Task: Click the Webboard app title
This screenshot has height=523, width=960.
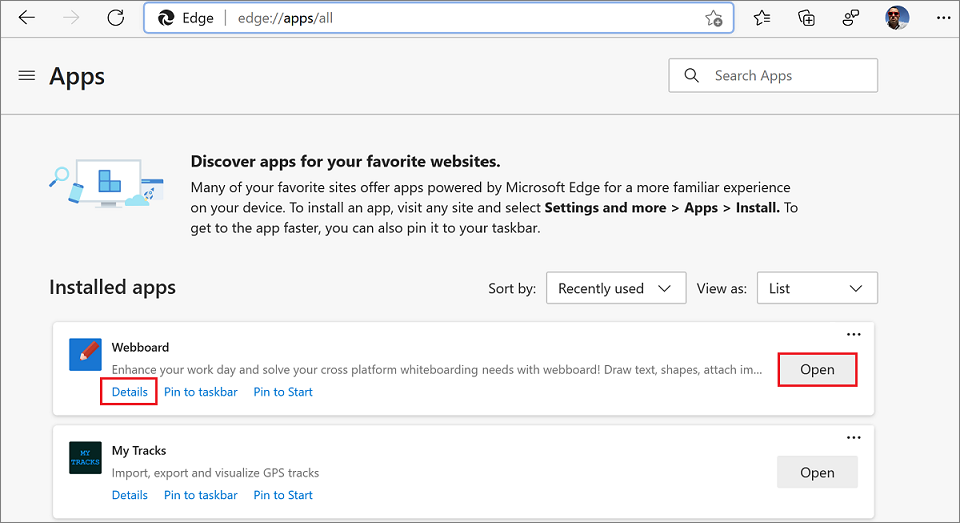Action: click(140, 347)
